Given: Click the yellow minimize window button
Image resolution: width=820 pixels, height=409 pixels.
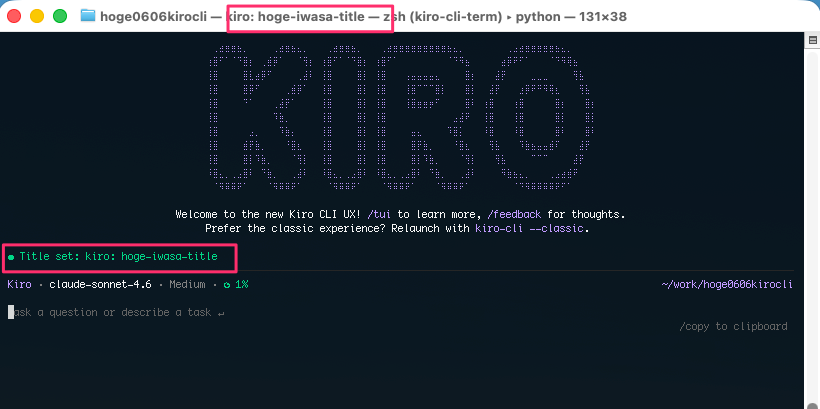Looking at the screenshot, I should (x=37, y=16).
